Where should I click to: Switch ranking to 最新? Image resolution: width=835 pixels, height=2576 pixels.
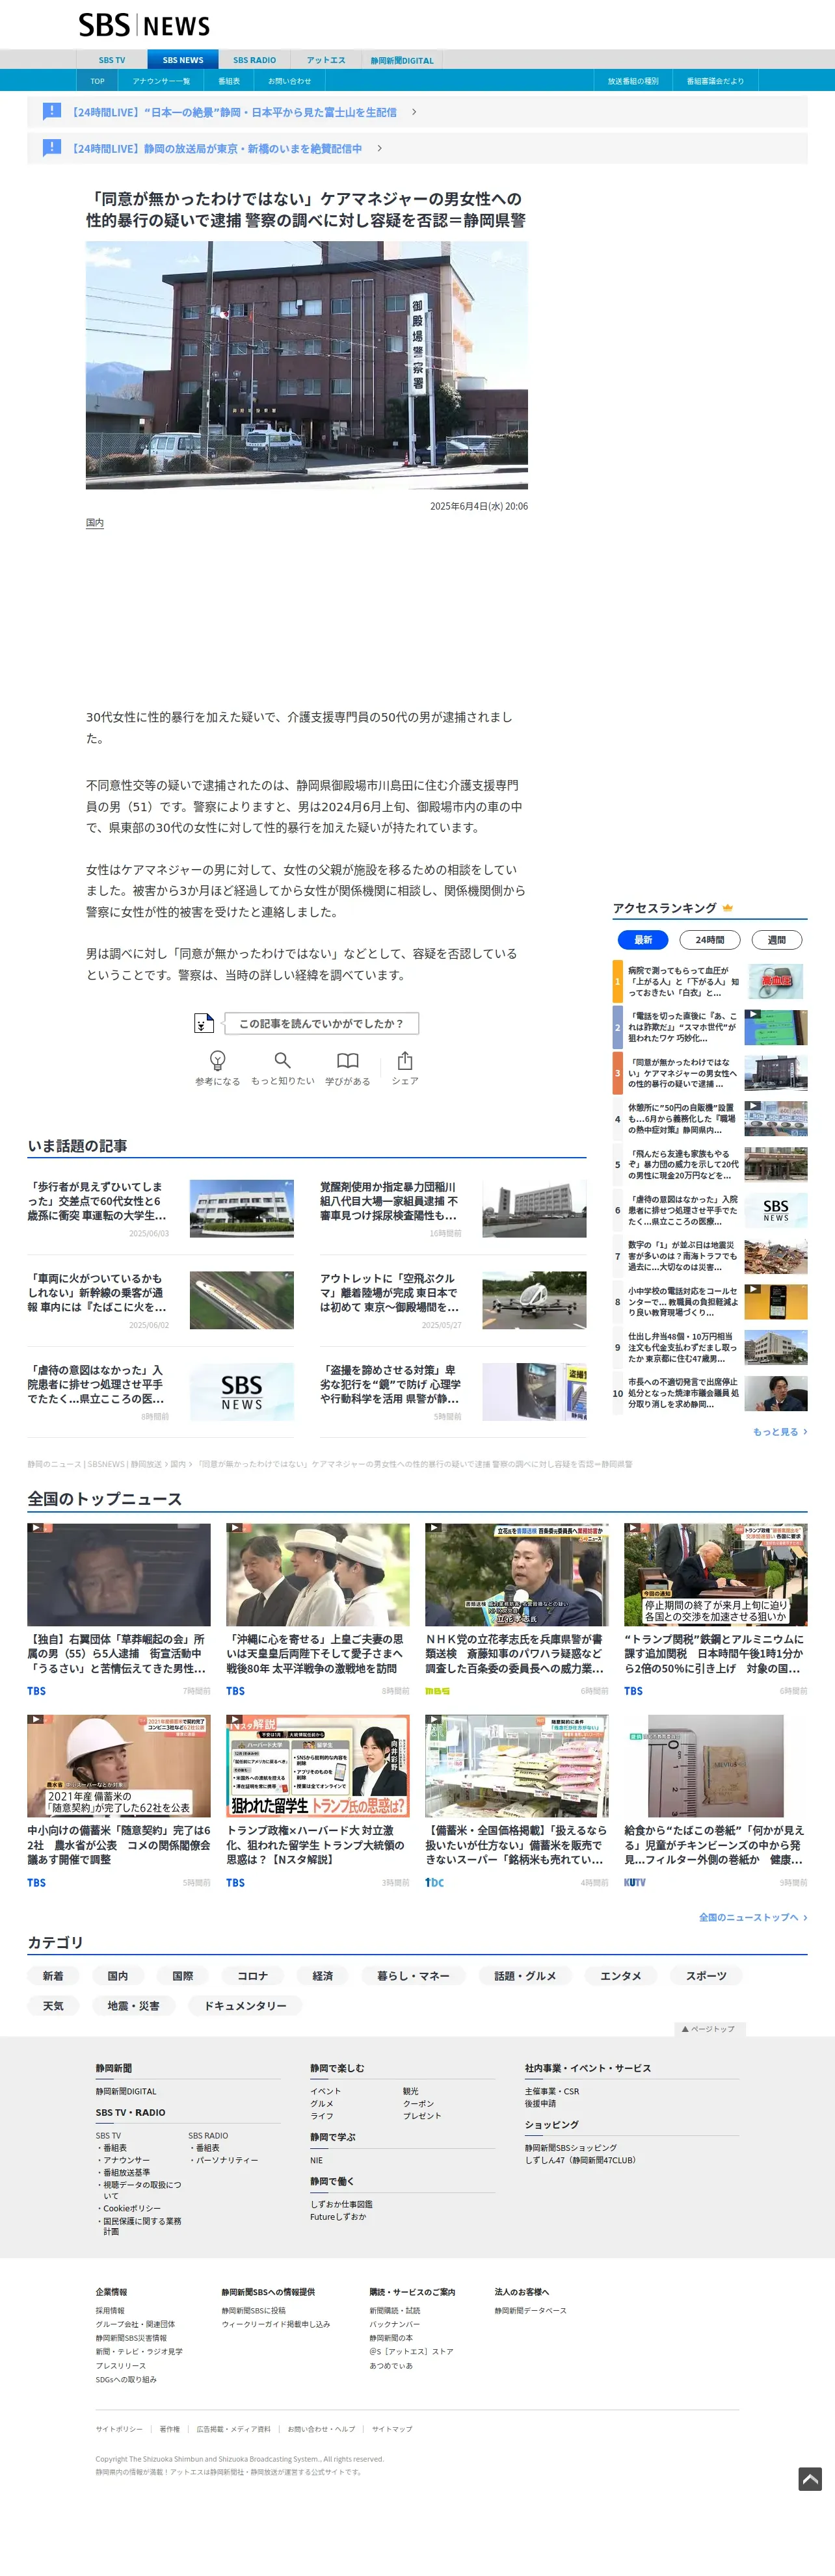coord(643,940)
